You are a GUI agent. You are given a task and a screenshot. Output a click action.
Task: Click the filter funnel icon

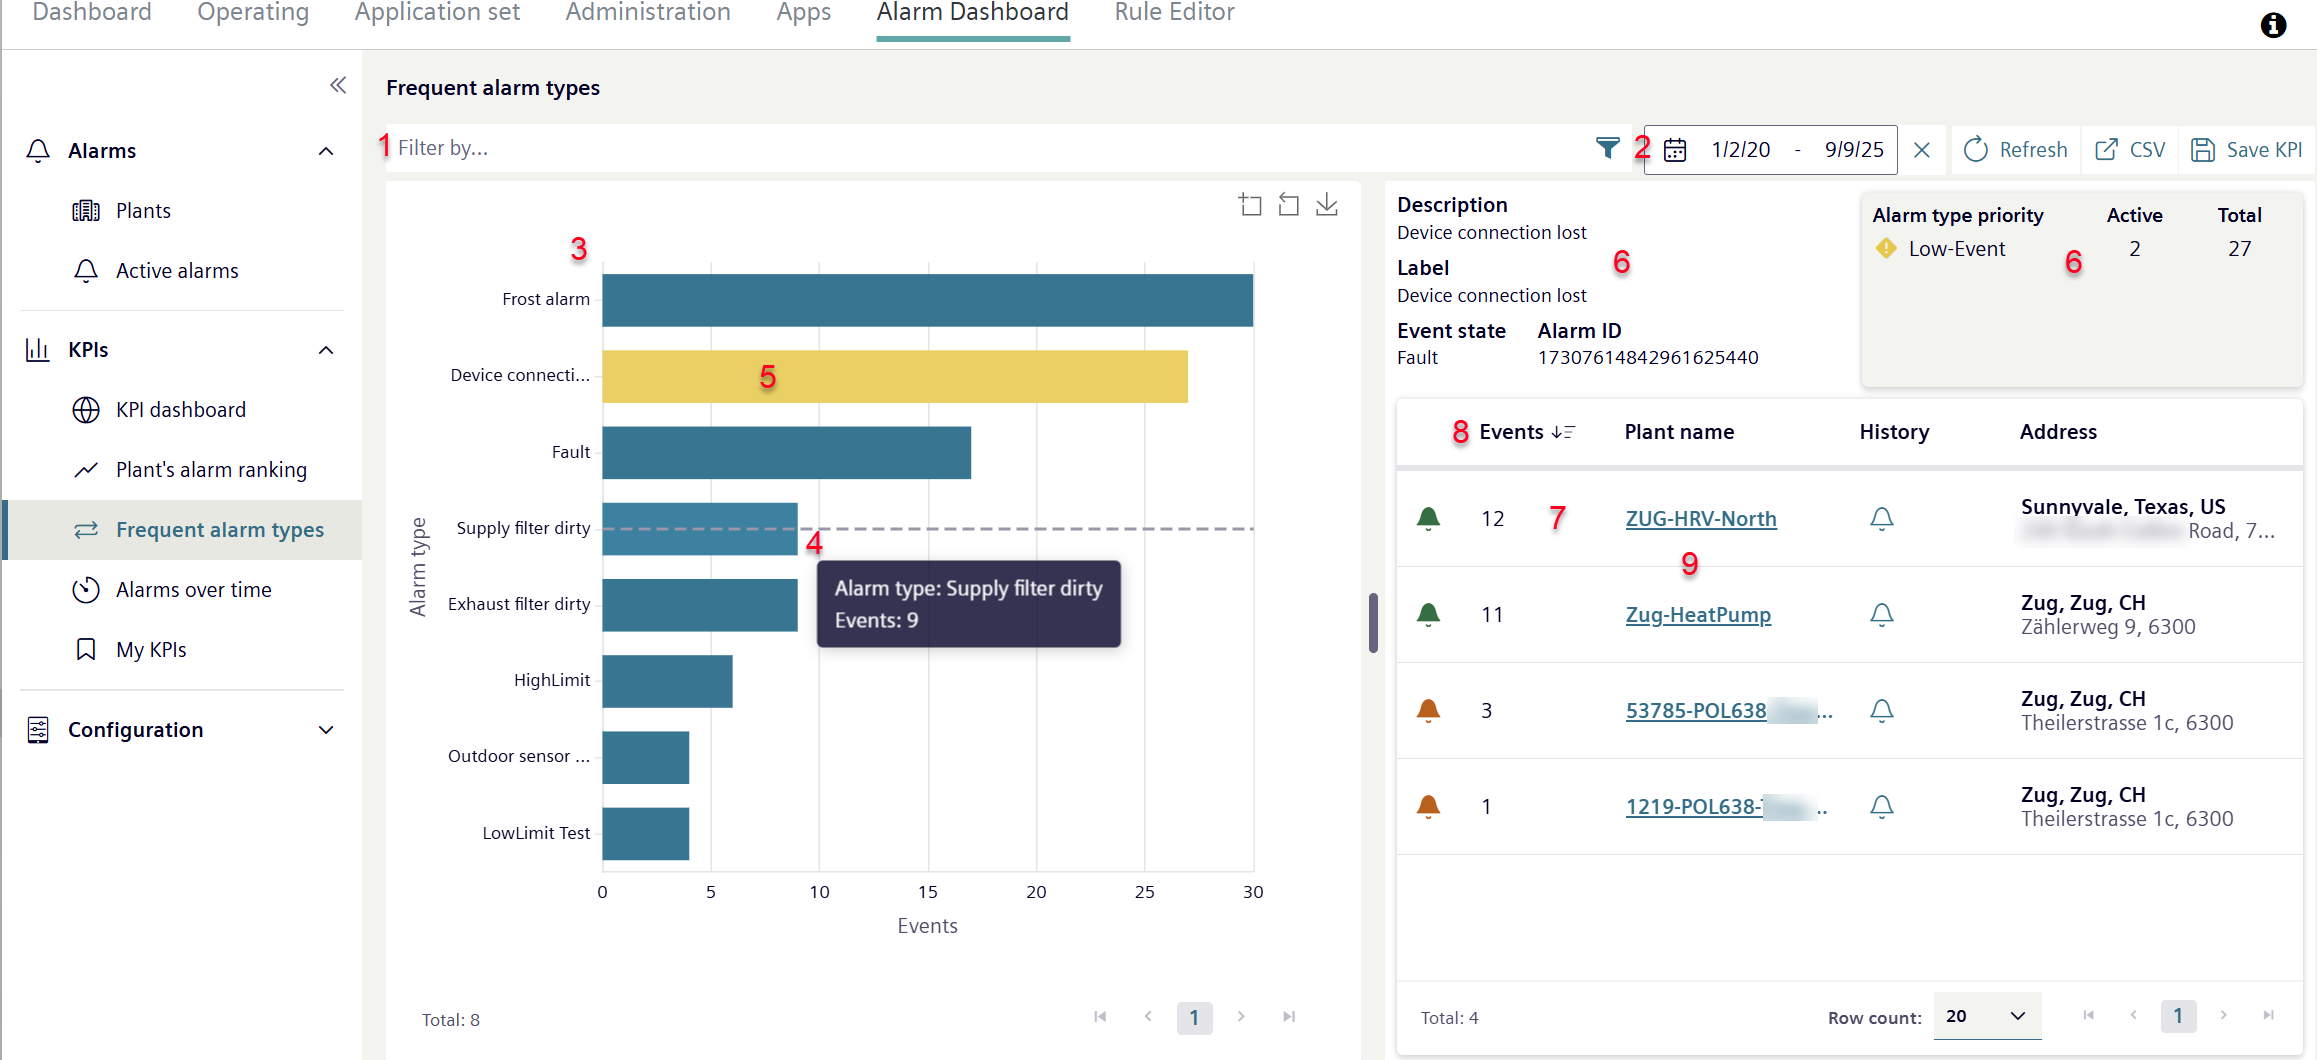(x=1607, y=149)
